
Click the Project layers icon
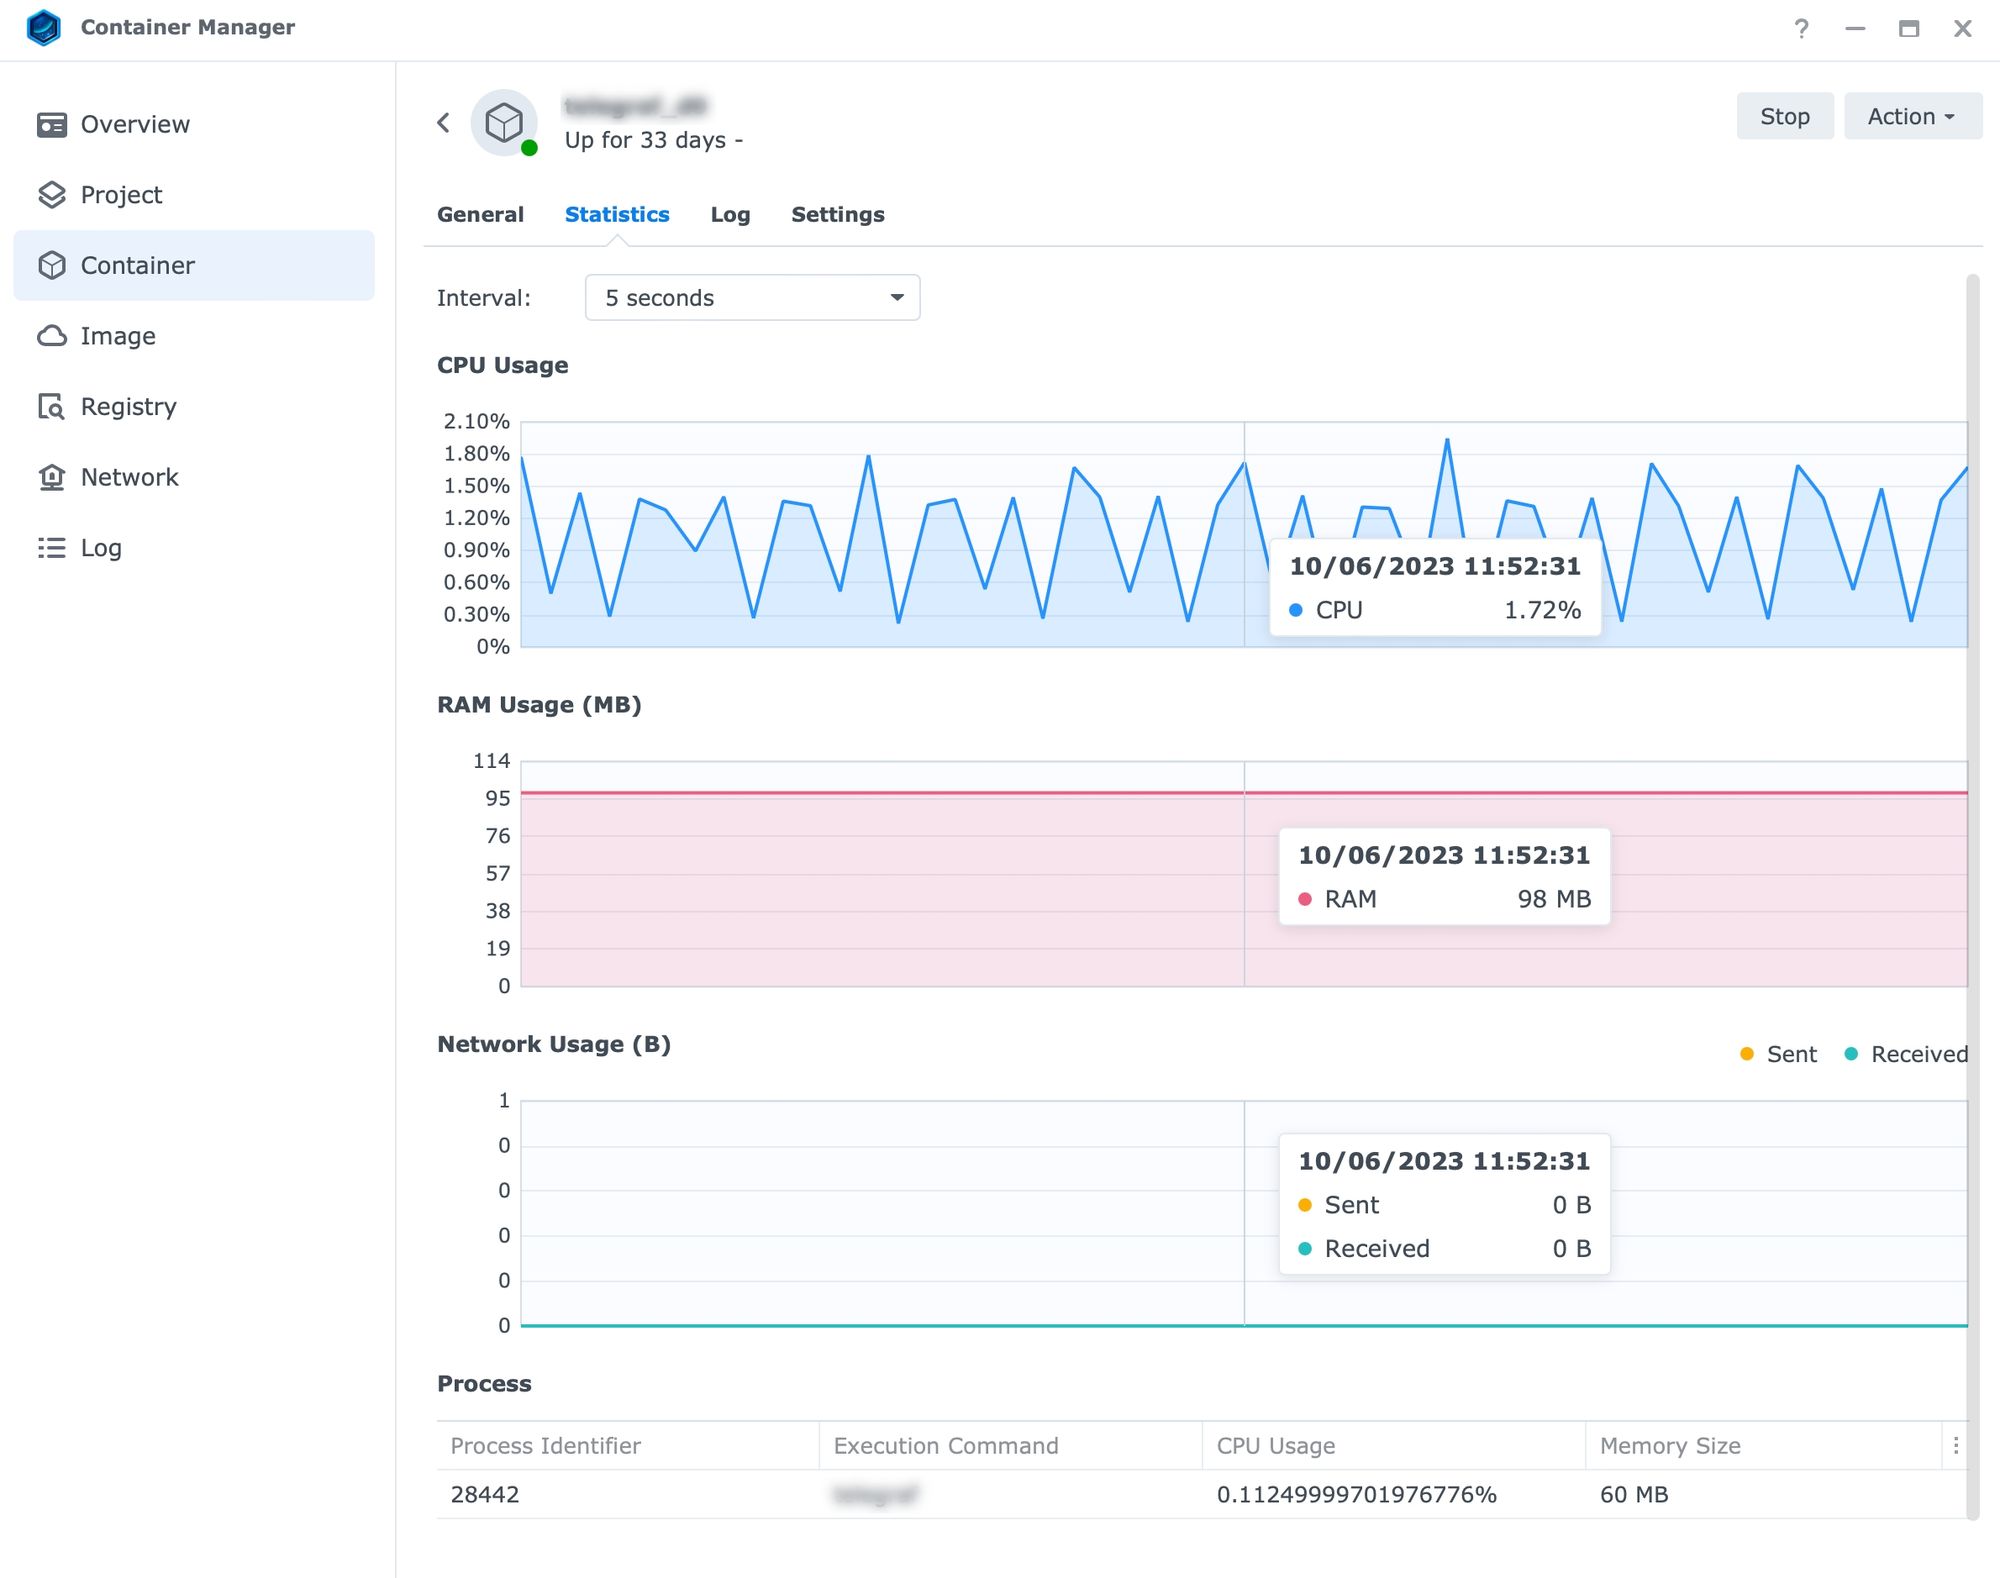pos(51,195)
